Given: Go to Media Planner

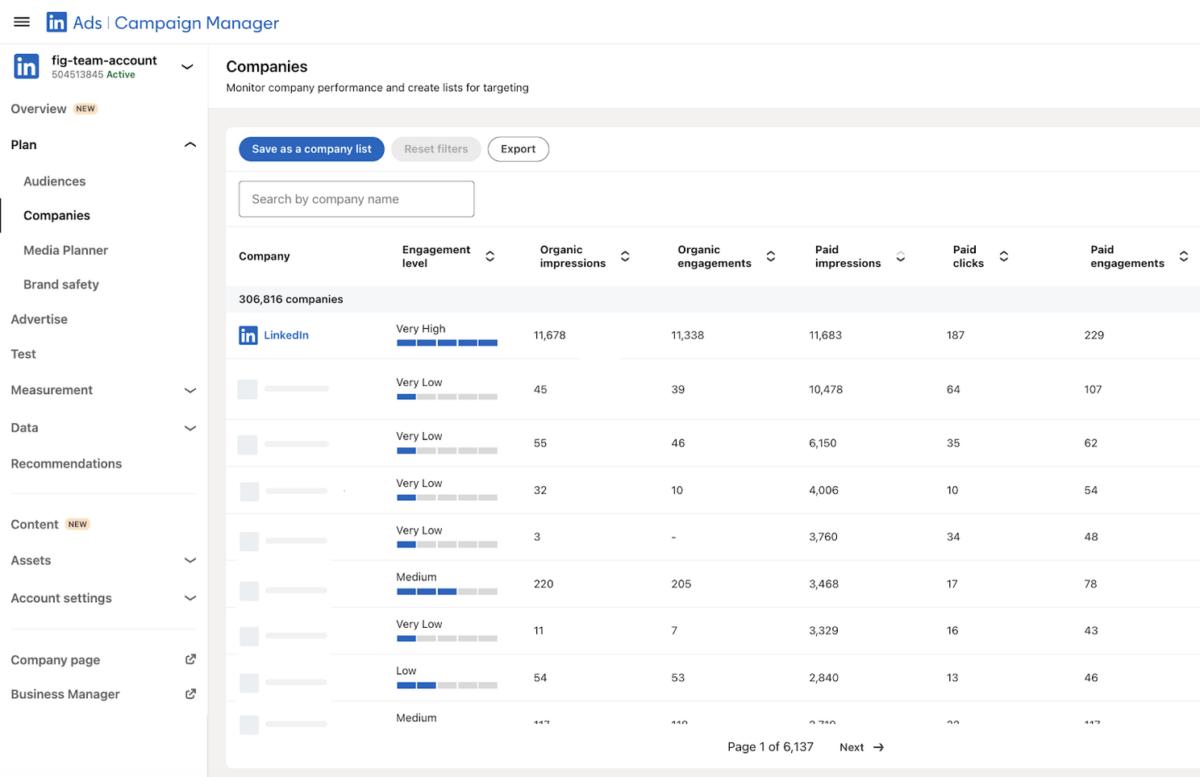Looking at the screenshot, I should pos(66,250).
